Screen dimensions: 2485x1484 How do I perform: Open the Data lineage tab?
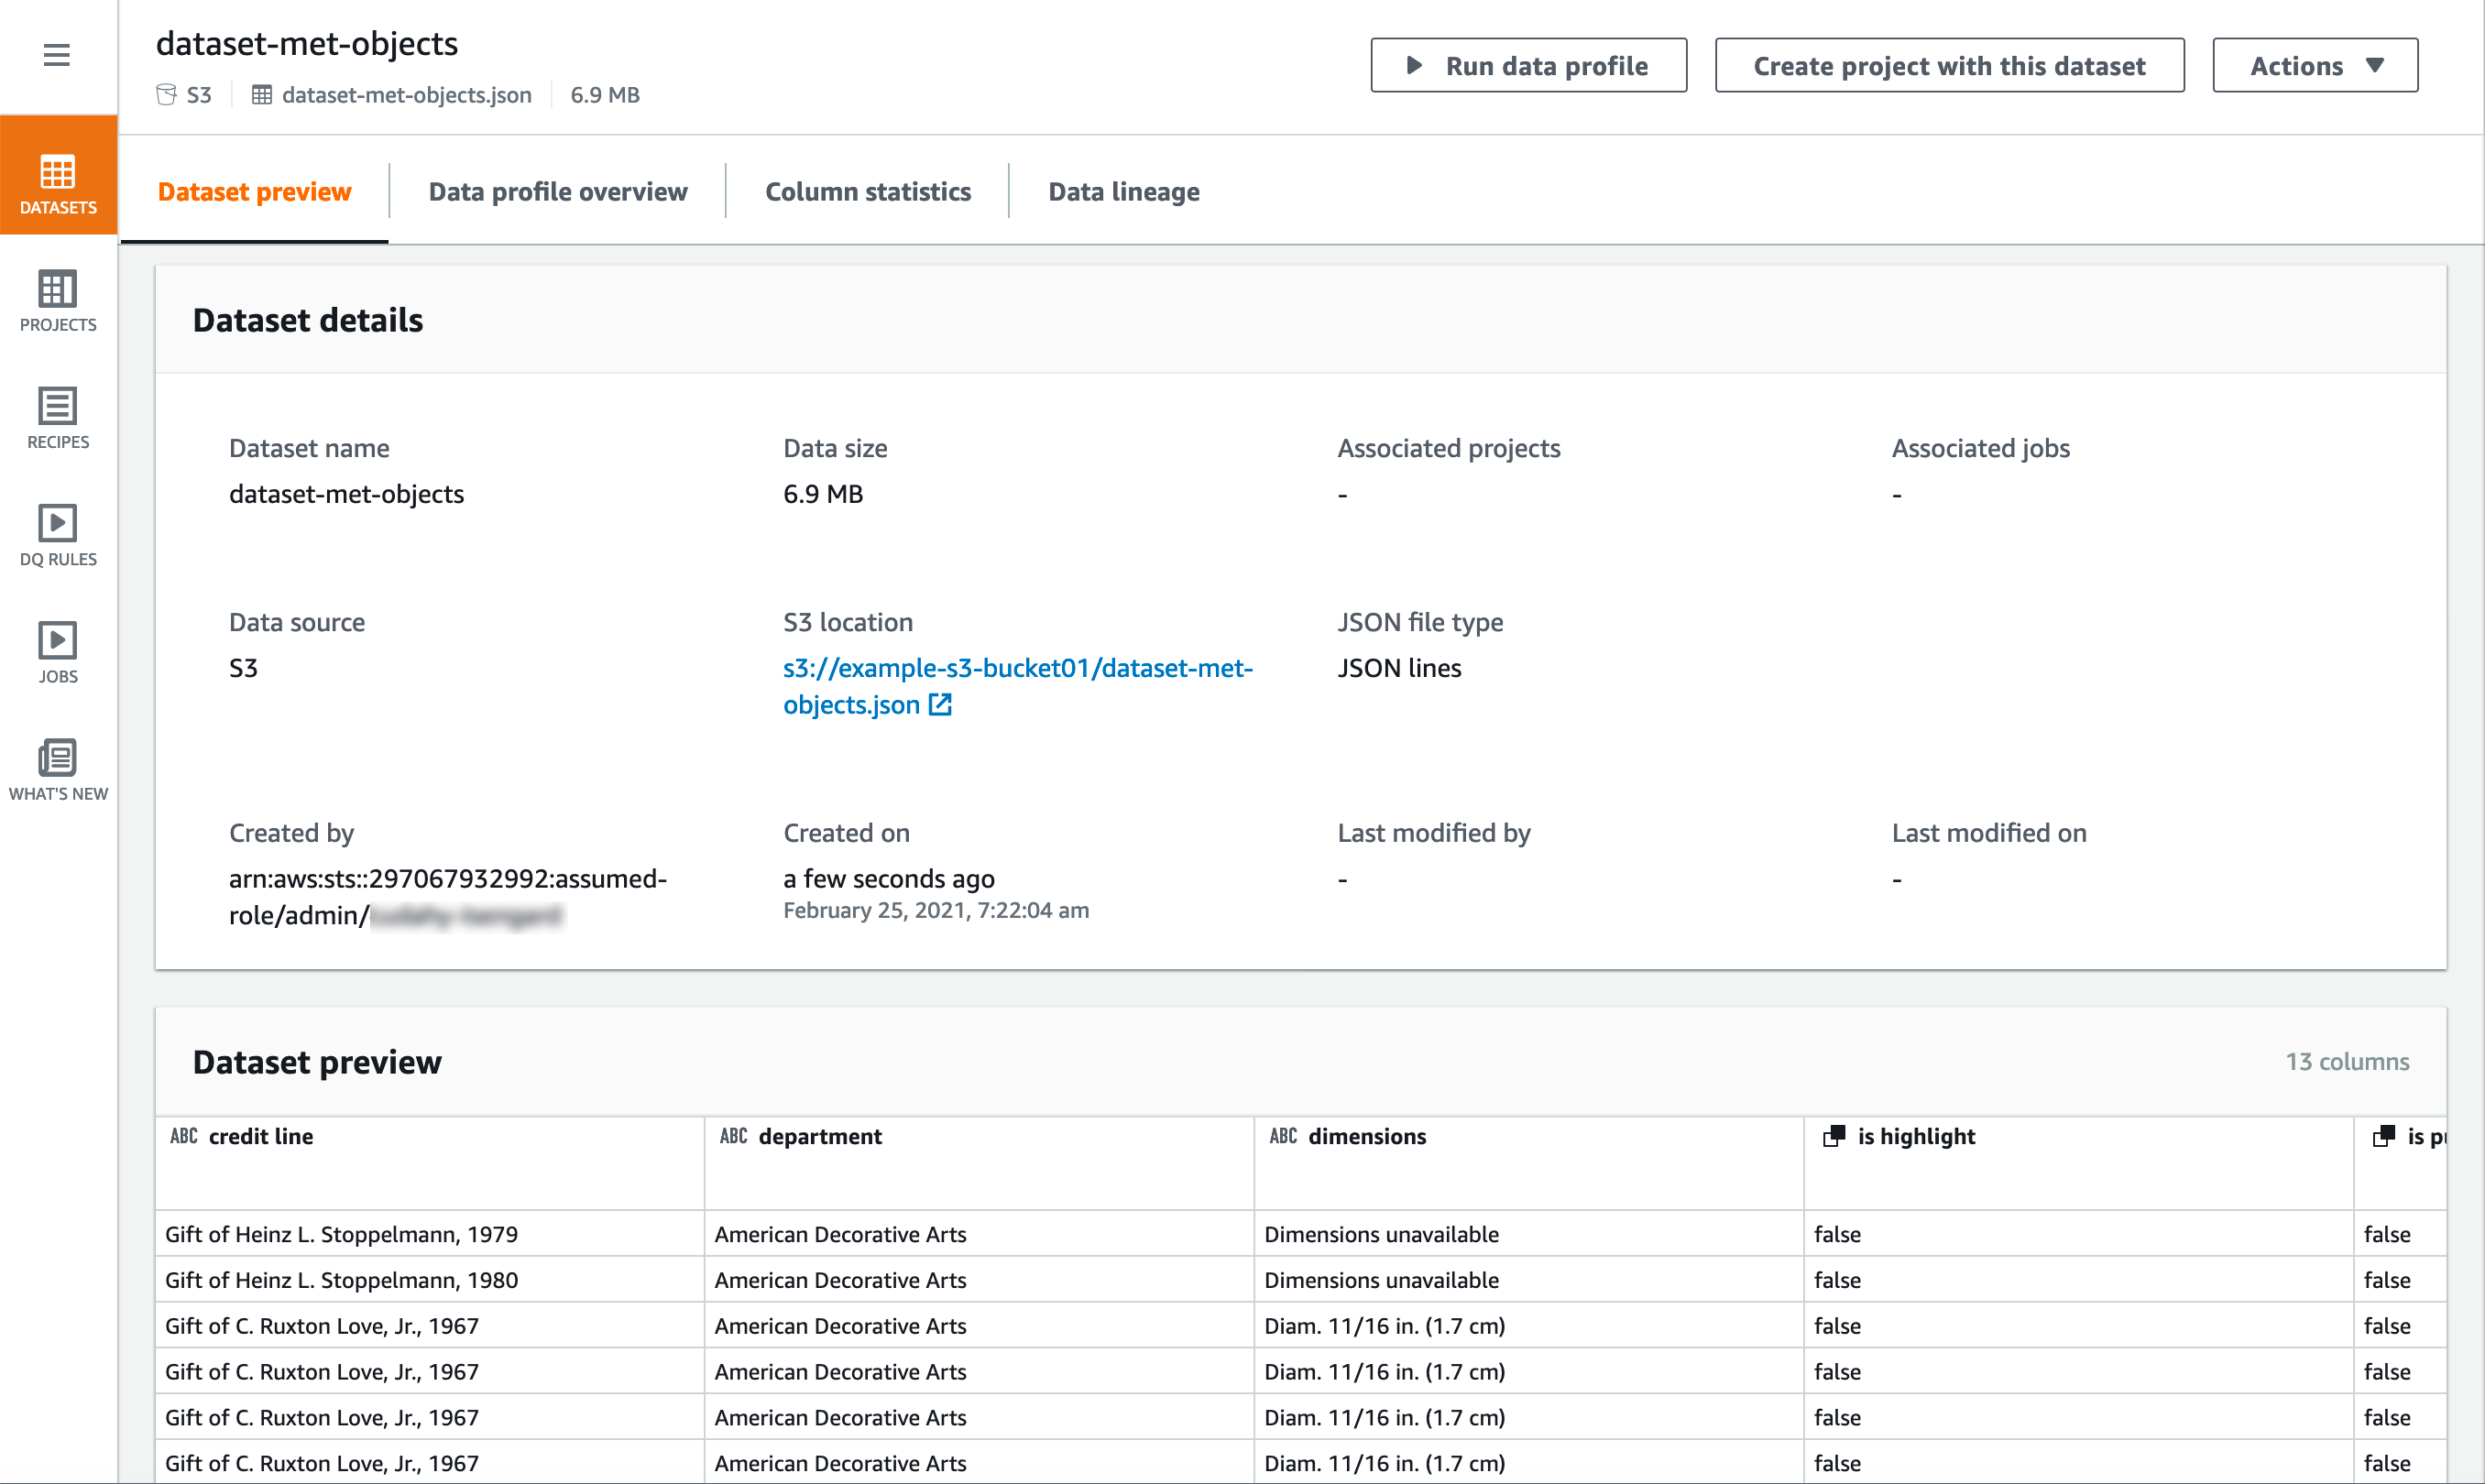point(1124,191)
